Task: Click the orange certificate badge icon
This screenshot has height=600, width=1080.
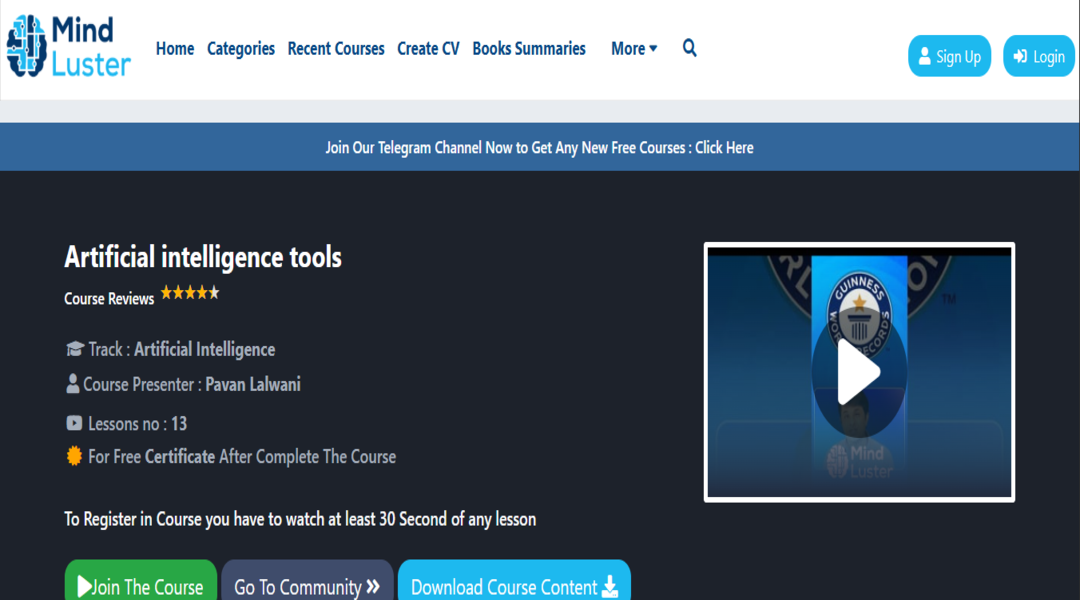Action: (74, 456)
